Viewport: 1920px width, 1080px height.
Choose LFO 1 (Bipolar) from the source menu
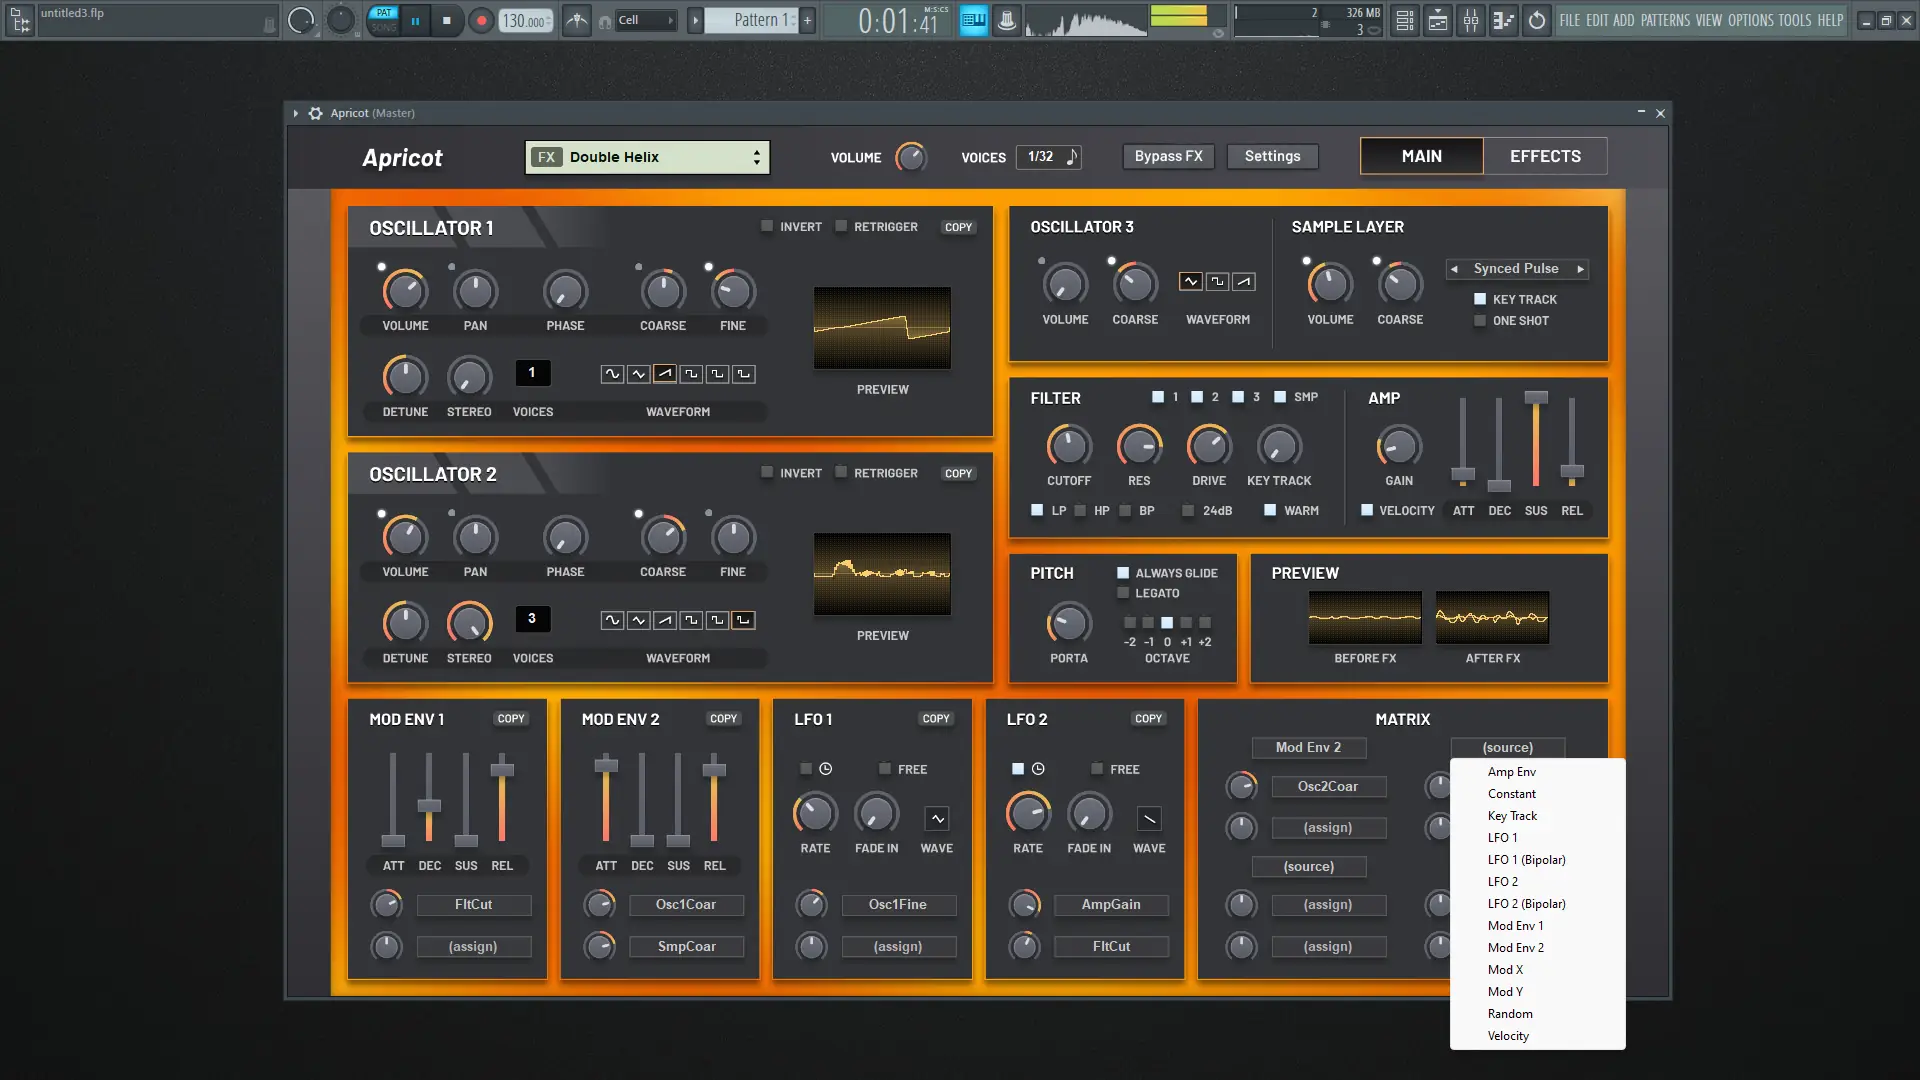click(x=1526, y=860)
